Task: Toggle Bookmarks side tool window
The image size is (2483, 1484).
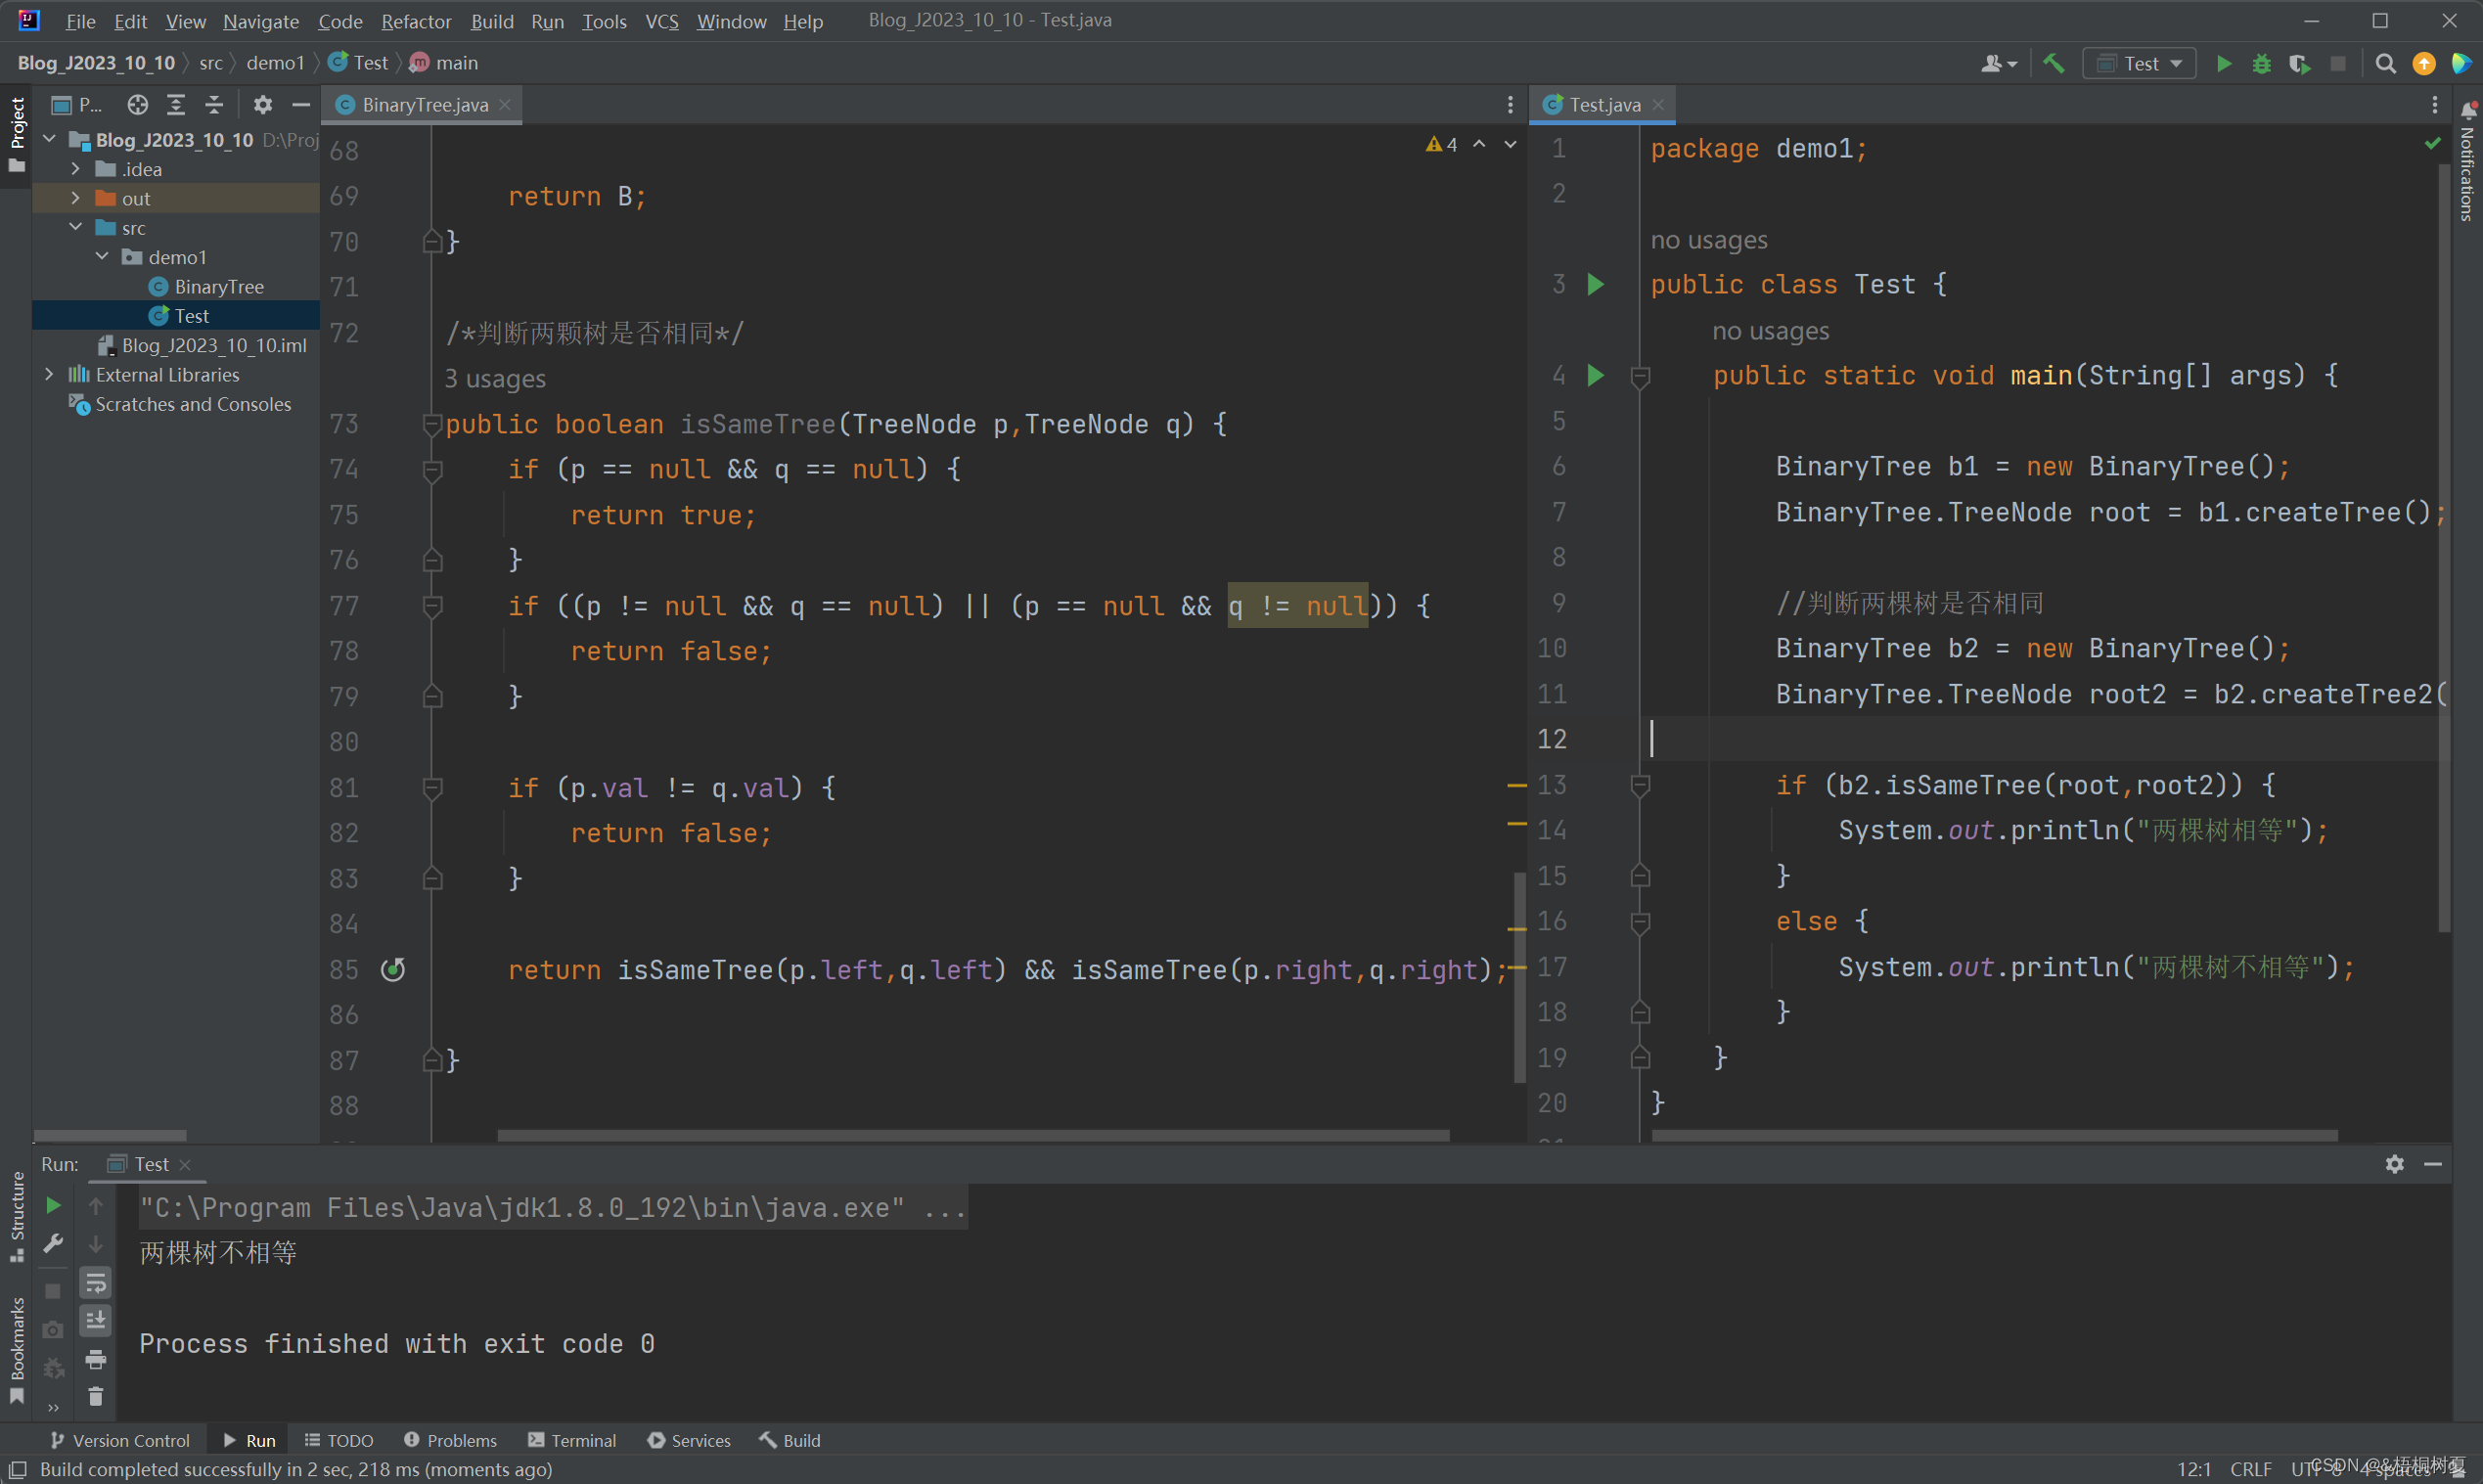Action: (x=17, y=1350)
